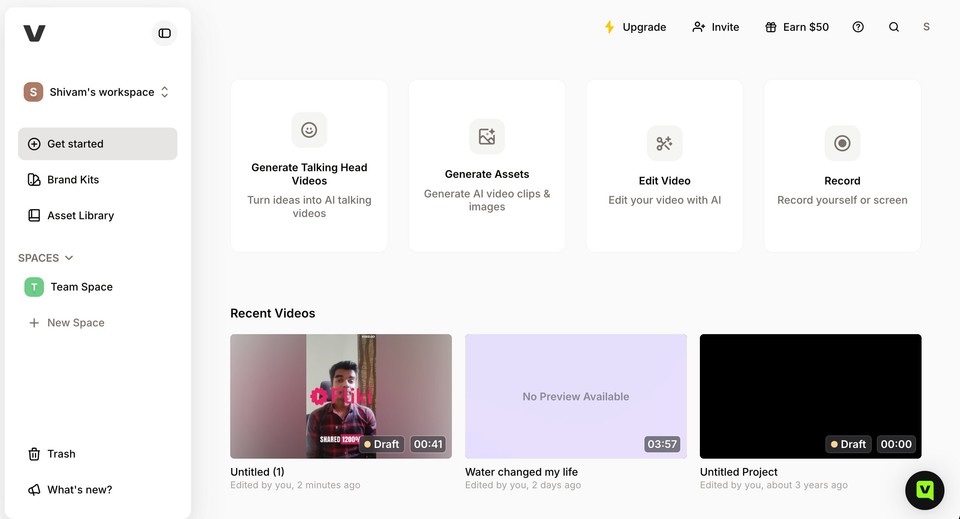Click the 00:00 duration badge

tap(896, 444)
